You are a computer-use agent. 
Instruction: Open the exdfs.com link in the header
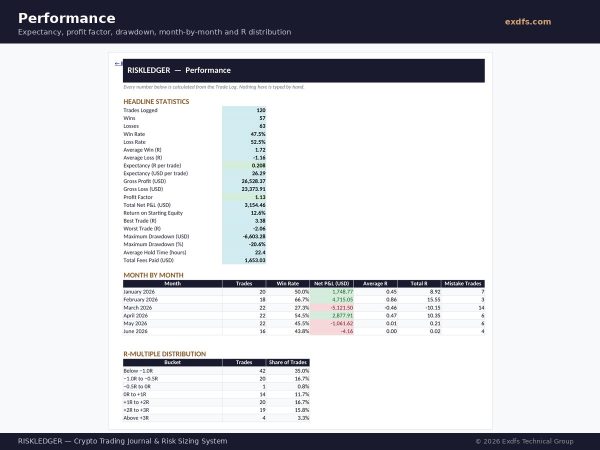pos(528,22)
